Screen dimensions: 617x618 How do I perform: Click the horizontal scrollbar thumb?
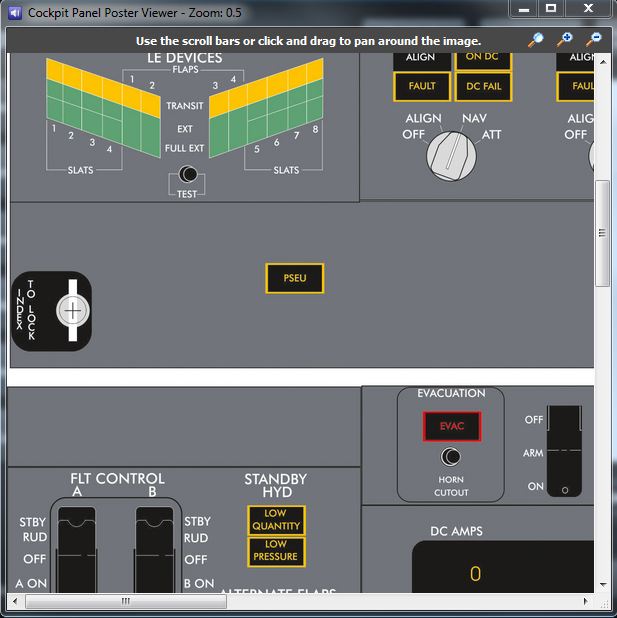126,601
